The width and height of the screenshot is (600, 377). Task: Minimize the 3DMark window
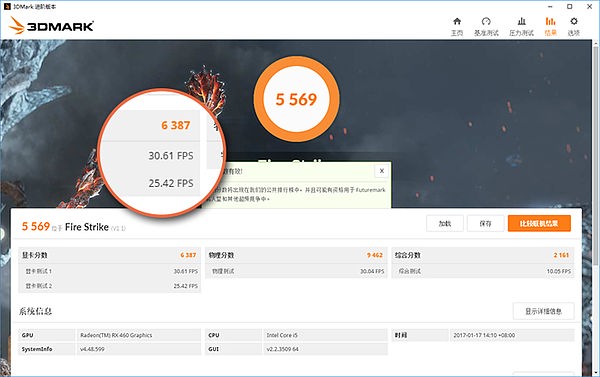click(550, 7)
